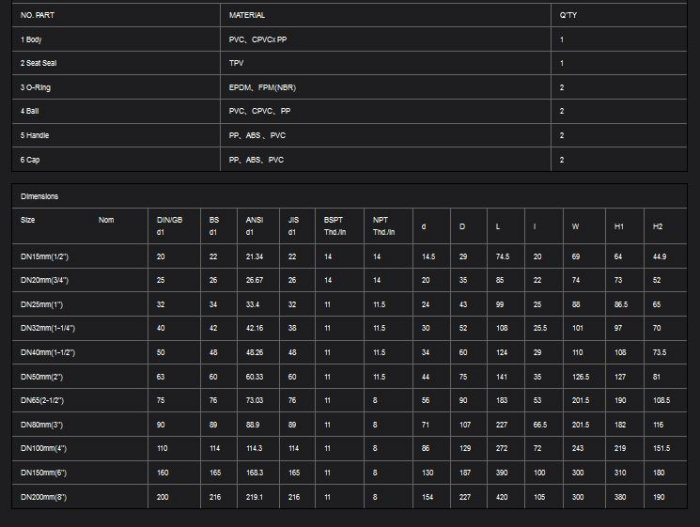Click the 'BSPT Thd./in' column header
The height and width of the screenshot is (527, 700).
[334, 225]
